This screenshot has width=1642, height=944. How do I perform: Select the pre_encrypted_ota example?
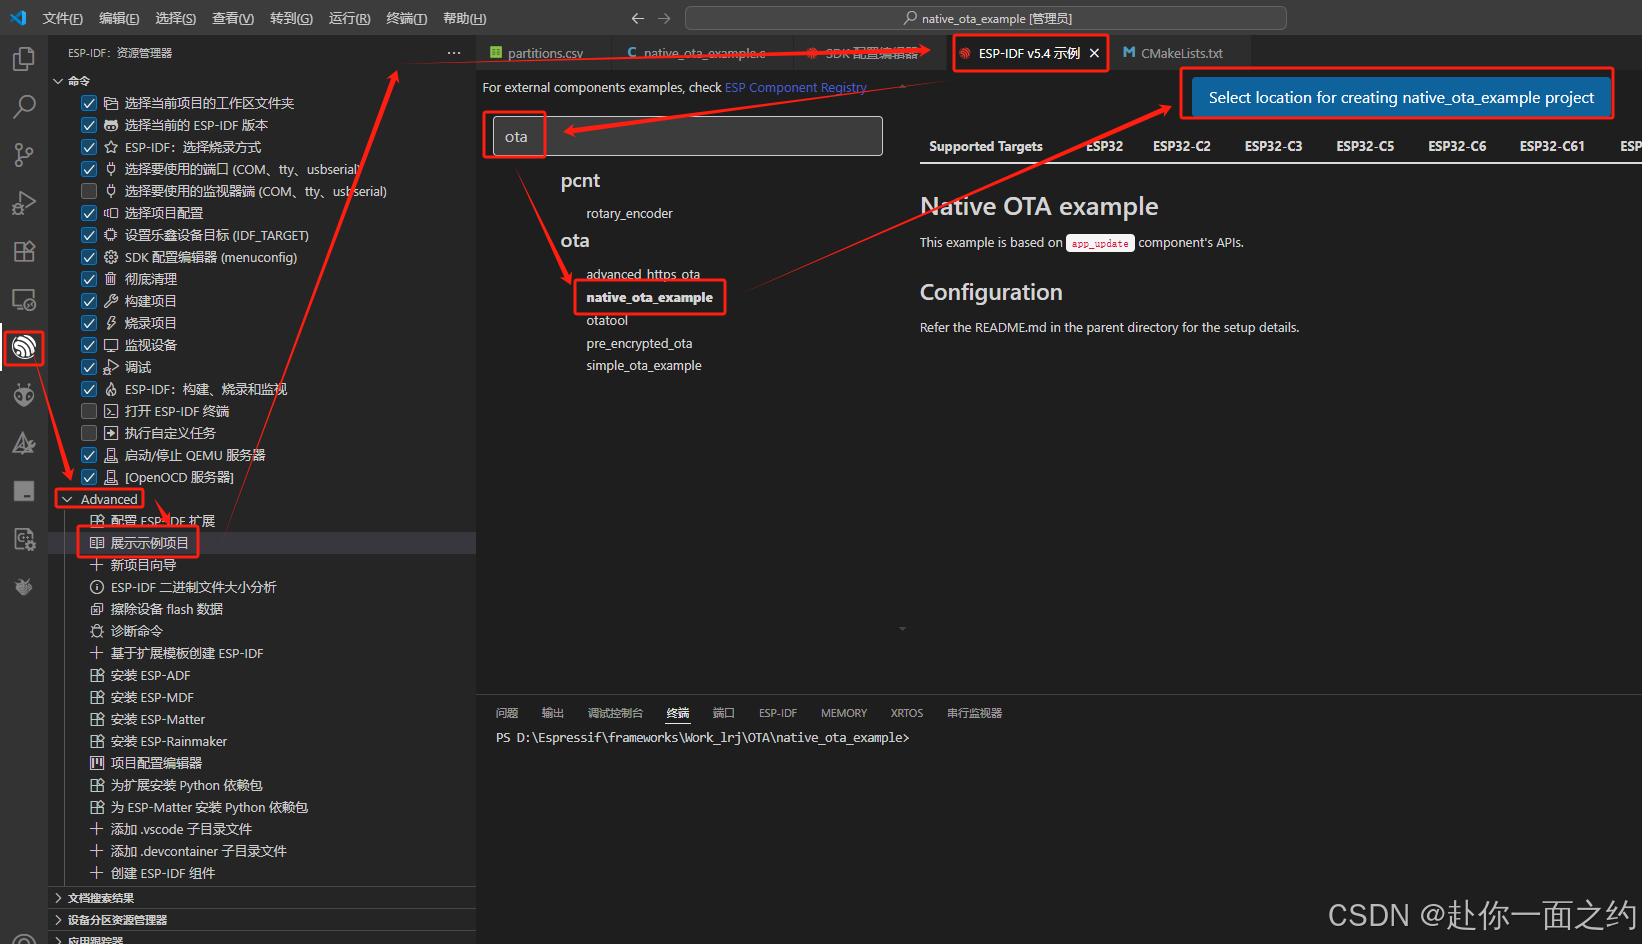639,343
